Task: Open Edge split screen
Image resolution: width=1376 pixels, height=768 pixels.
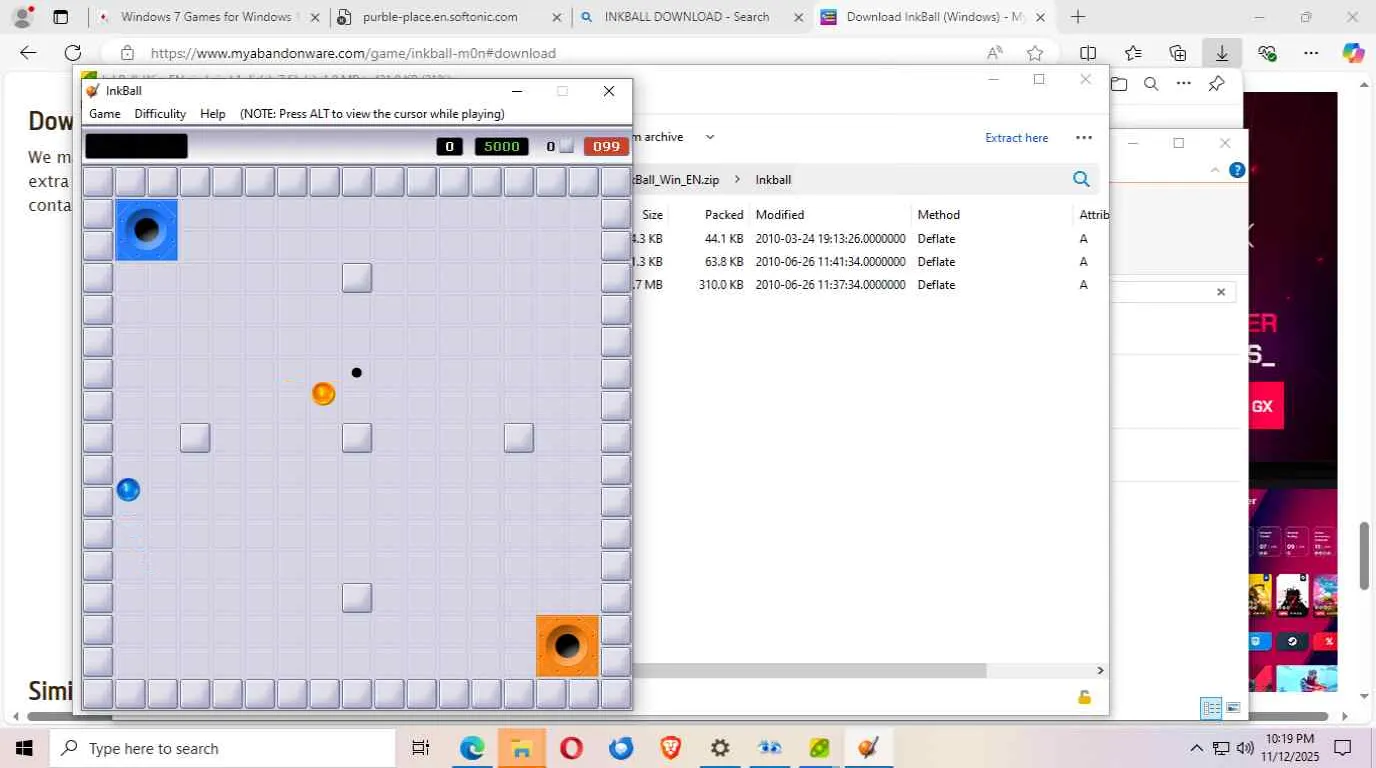Action: pos(1088,53)
